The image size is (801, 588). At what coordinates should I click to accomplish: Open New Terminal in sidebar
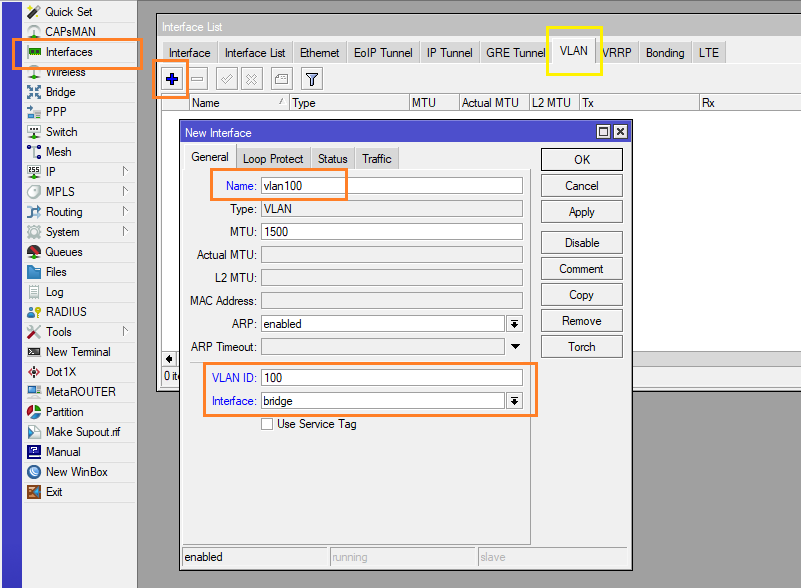(x=78, y=352)
